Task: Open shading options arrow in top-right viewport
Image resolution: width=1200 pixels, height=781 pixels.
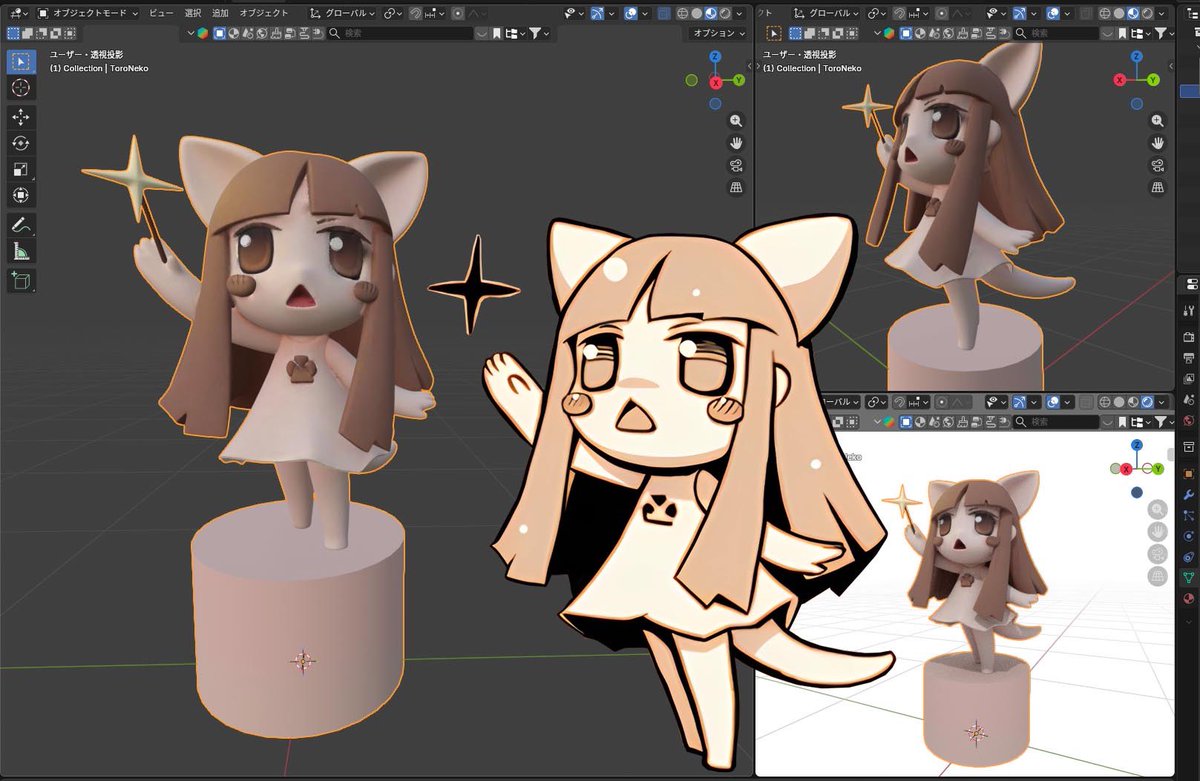Action: [x=1162, y=14]
